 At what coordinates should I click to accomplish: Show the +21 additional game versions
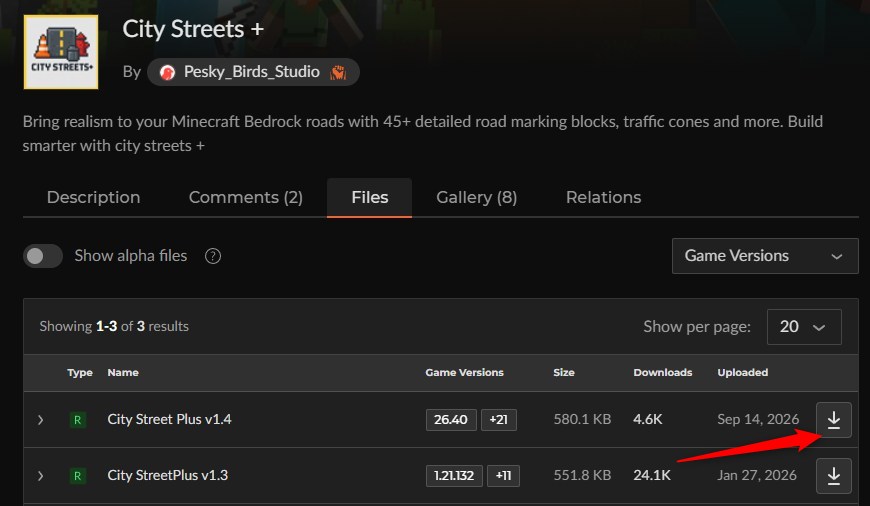(x=498, y=420)
